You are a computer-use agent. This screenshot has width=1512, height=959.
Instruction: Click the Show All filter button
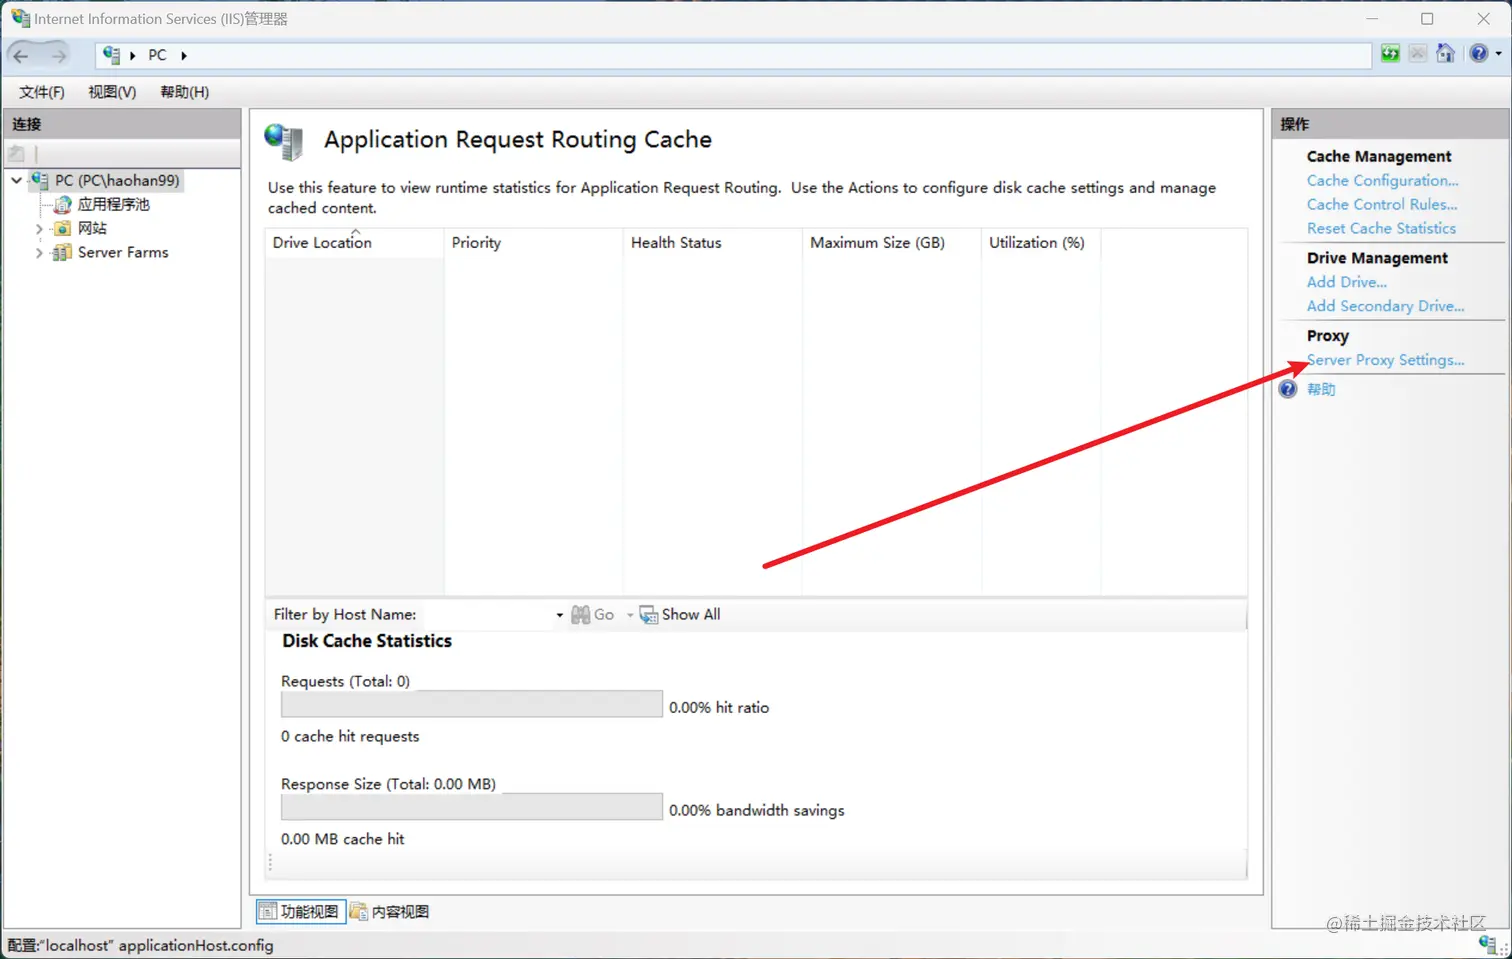coord(680,615)
